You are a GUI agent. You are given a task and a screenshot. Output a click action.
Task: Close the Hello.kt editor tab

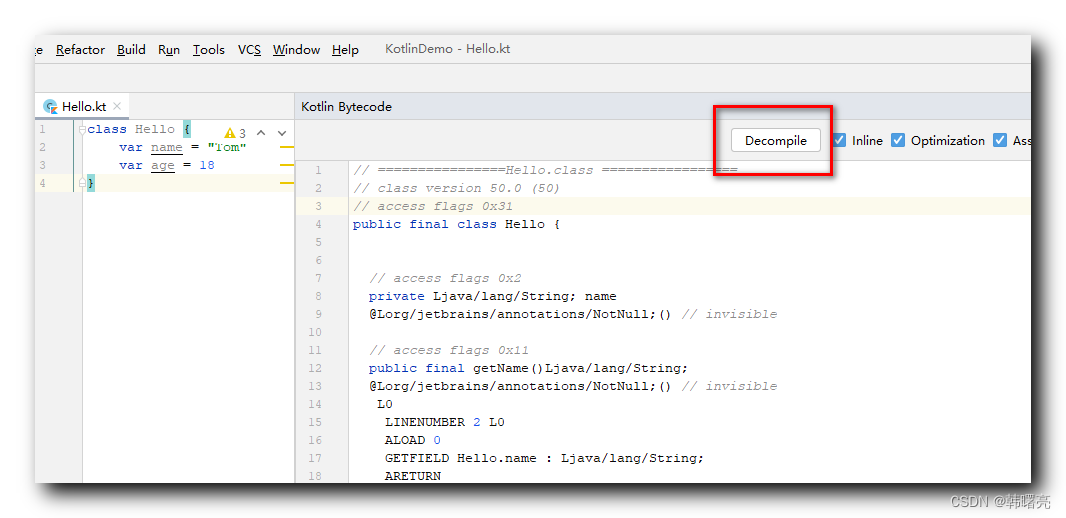click(117, 106)
